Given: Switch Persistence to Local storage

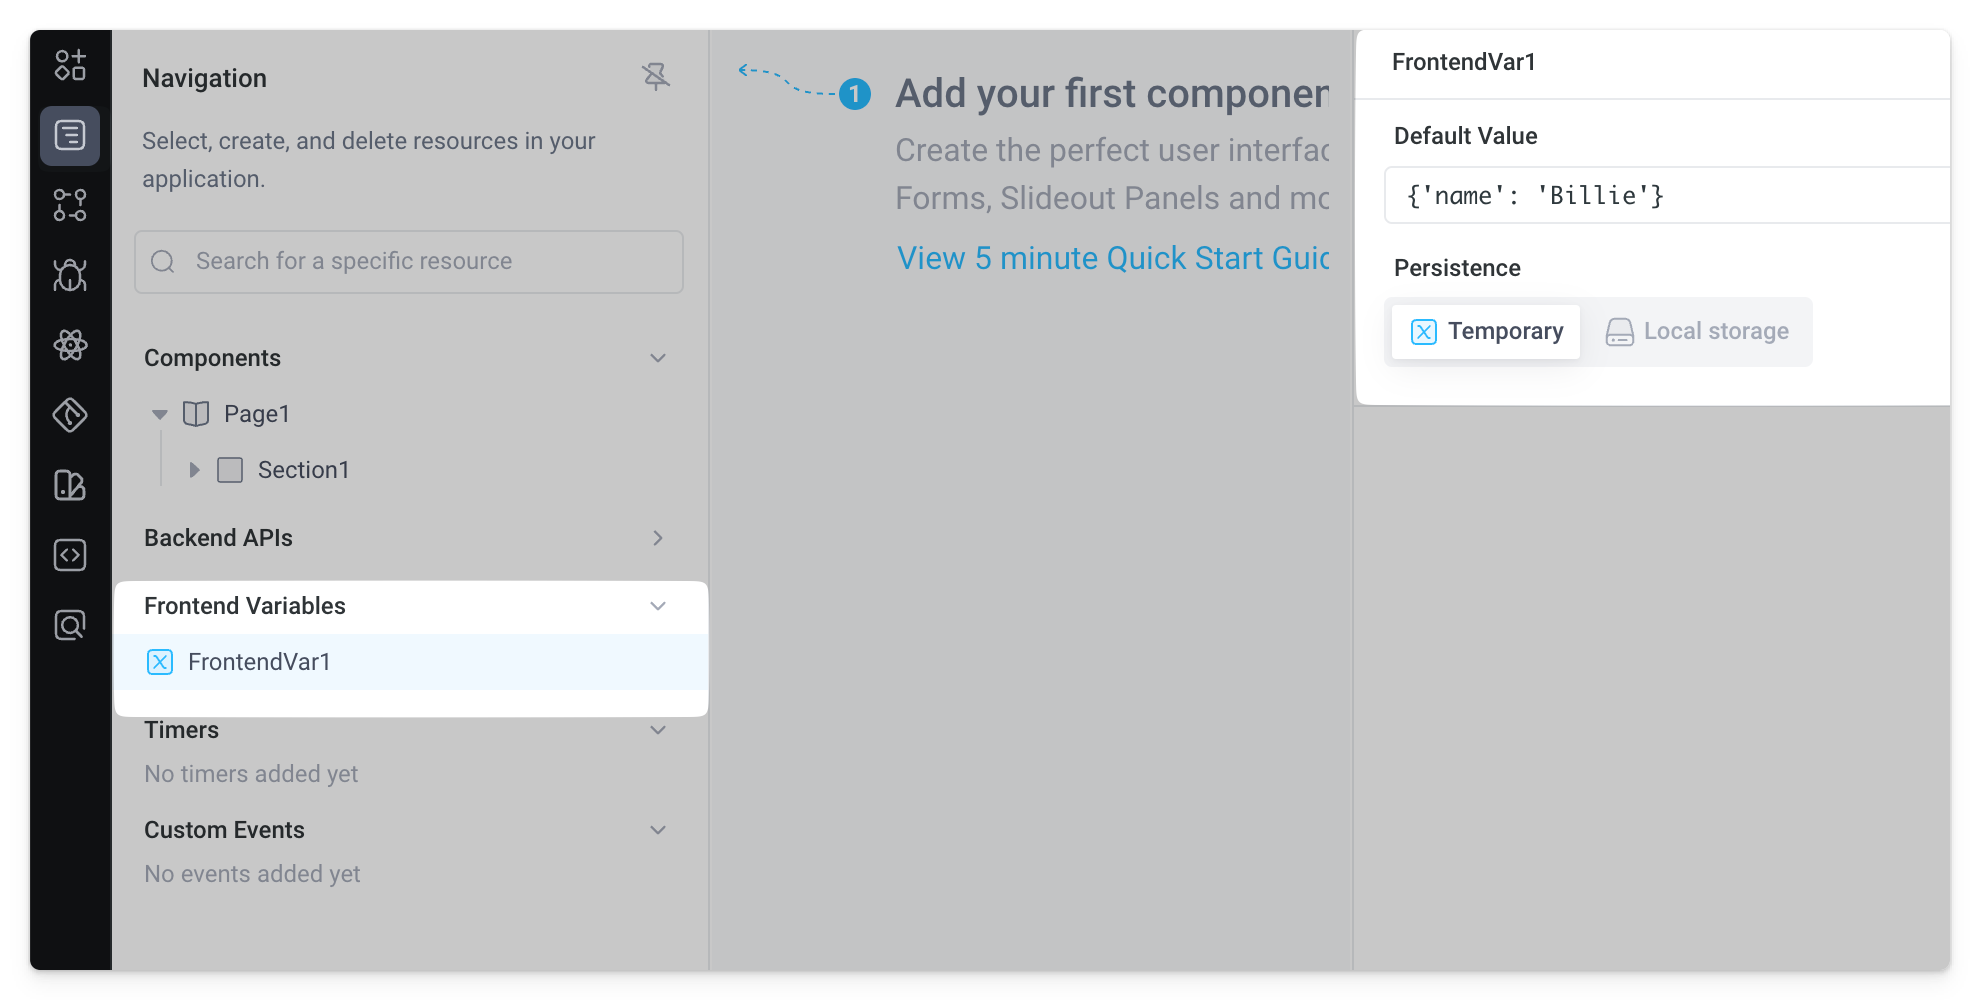Looking at the screenshot, I should click(1698, 331).
